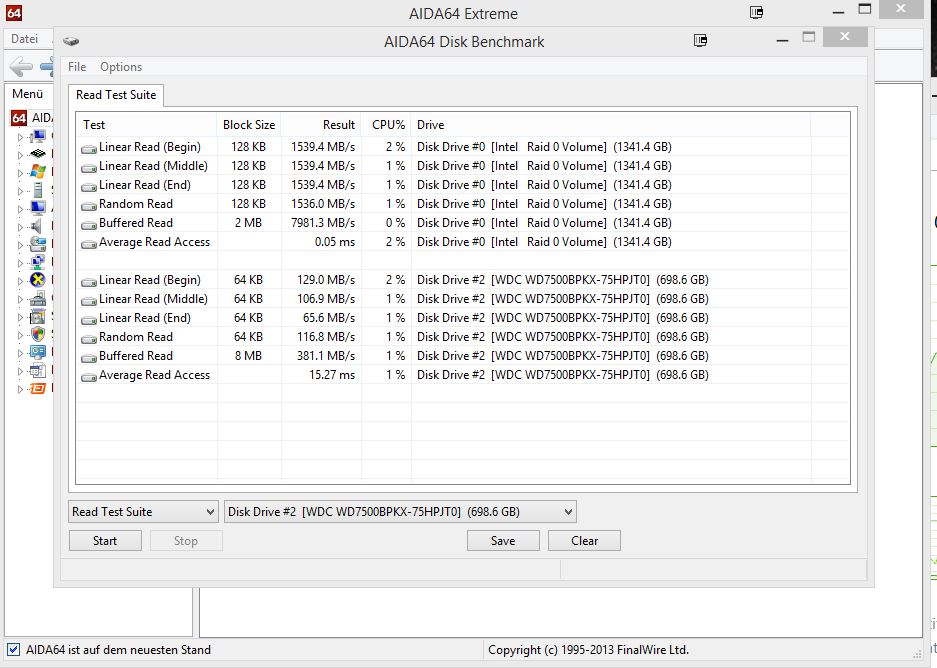
Task: Click the 64 app icon in AIDA64 Extreme title bar
Action: coord(14,13)
